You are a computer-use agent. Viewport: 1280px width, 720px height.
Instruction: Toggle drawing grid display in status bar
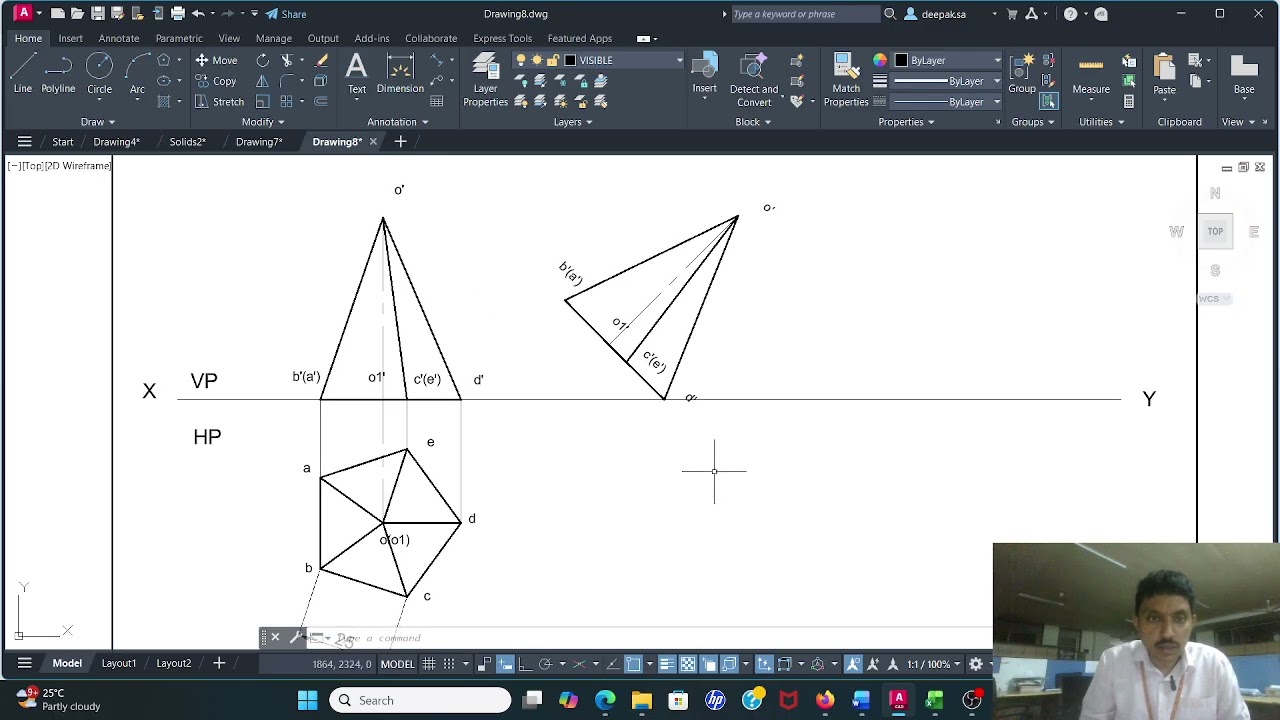[x=429, y=664]
